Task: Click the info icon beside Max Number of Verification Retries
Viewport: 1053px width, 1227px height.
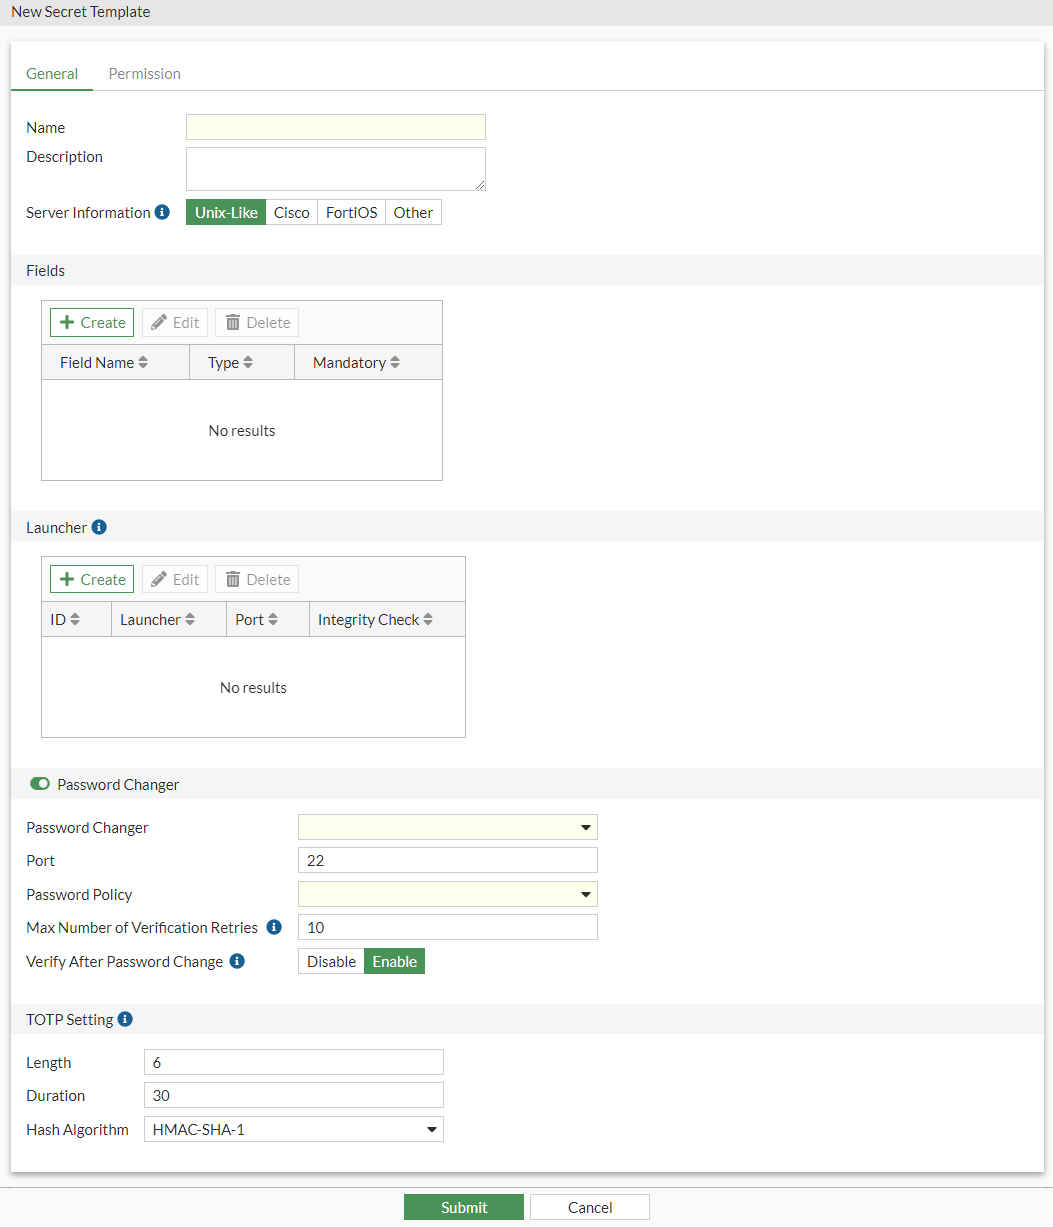Action: pyautogui.click(x=273, y=926)
